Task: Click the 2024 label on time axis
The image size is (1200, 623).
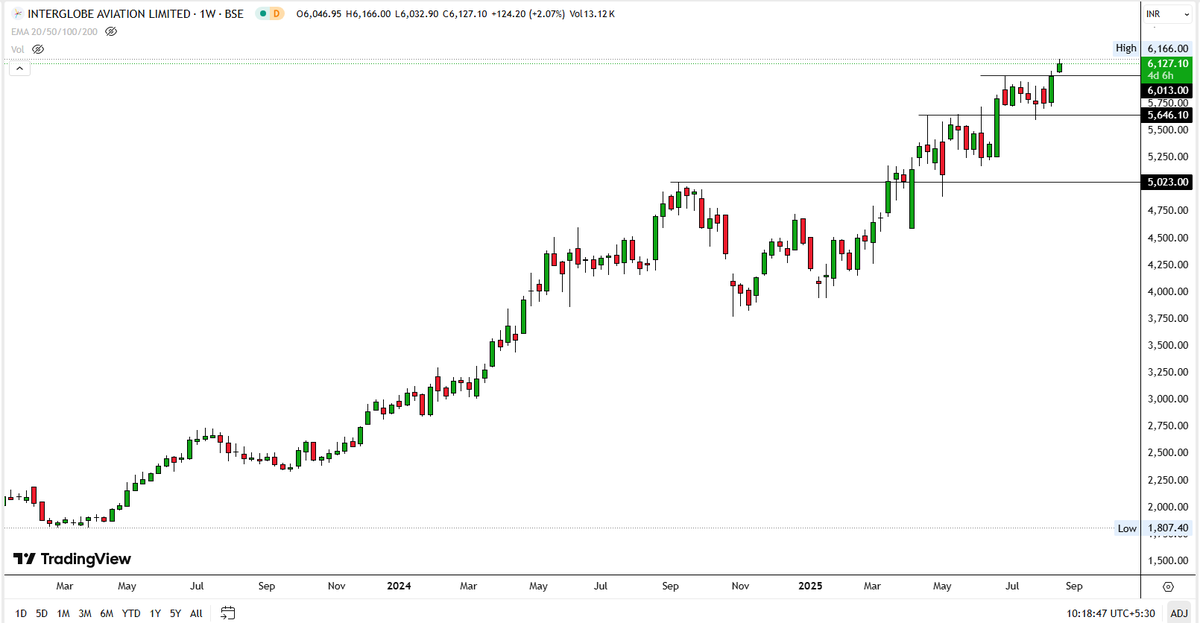Action: pos(397,586)
